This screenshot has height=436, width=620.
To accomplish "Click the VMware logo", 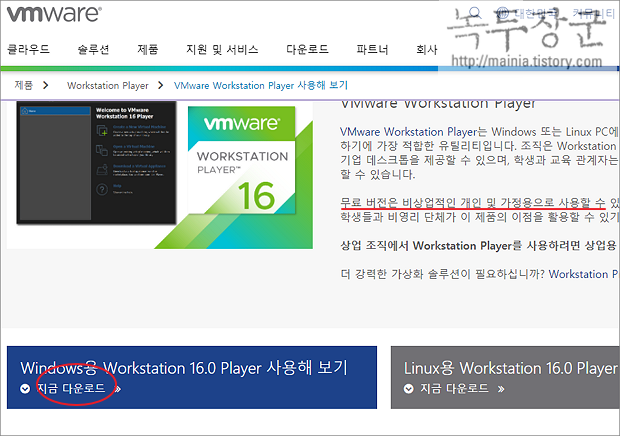I will [54, 14].
